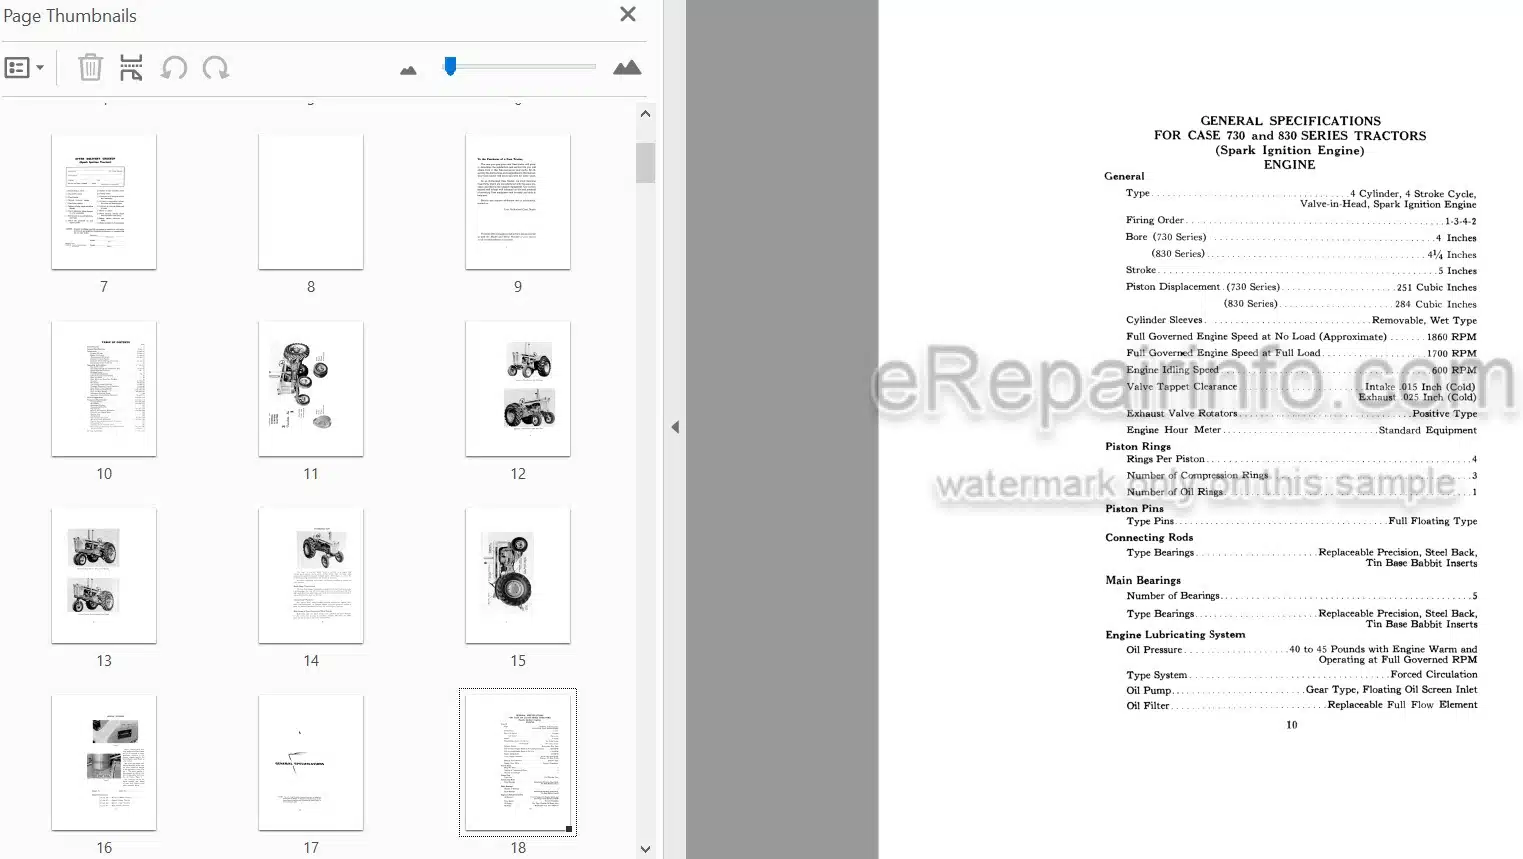Viewport: 1523px width, 859px height.
Task: Click the thumbnail panel scrollbar thumb
Action: 645,163
